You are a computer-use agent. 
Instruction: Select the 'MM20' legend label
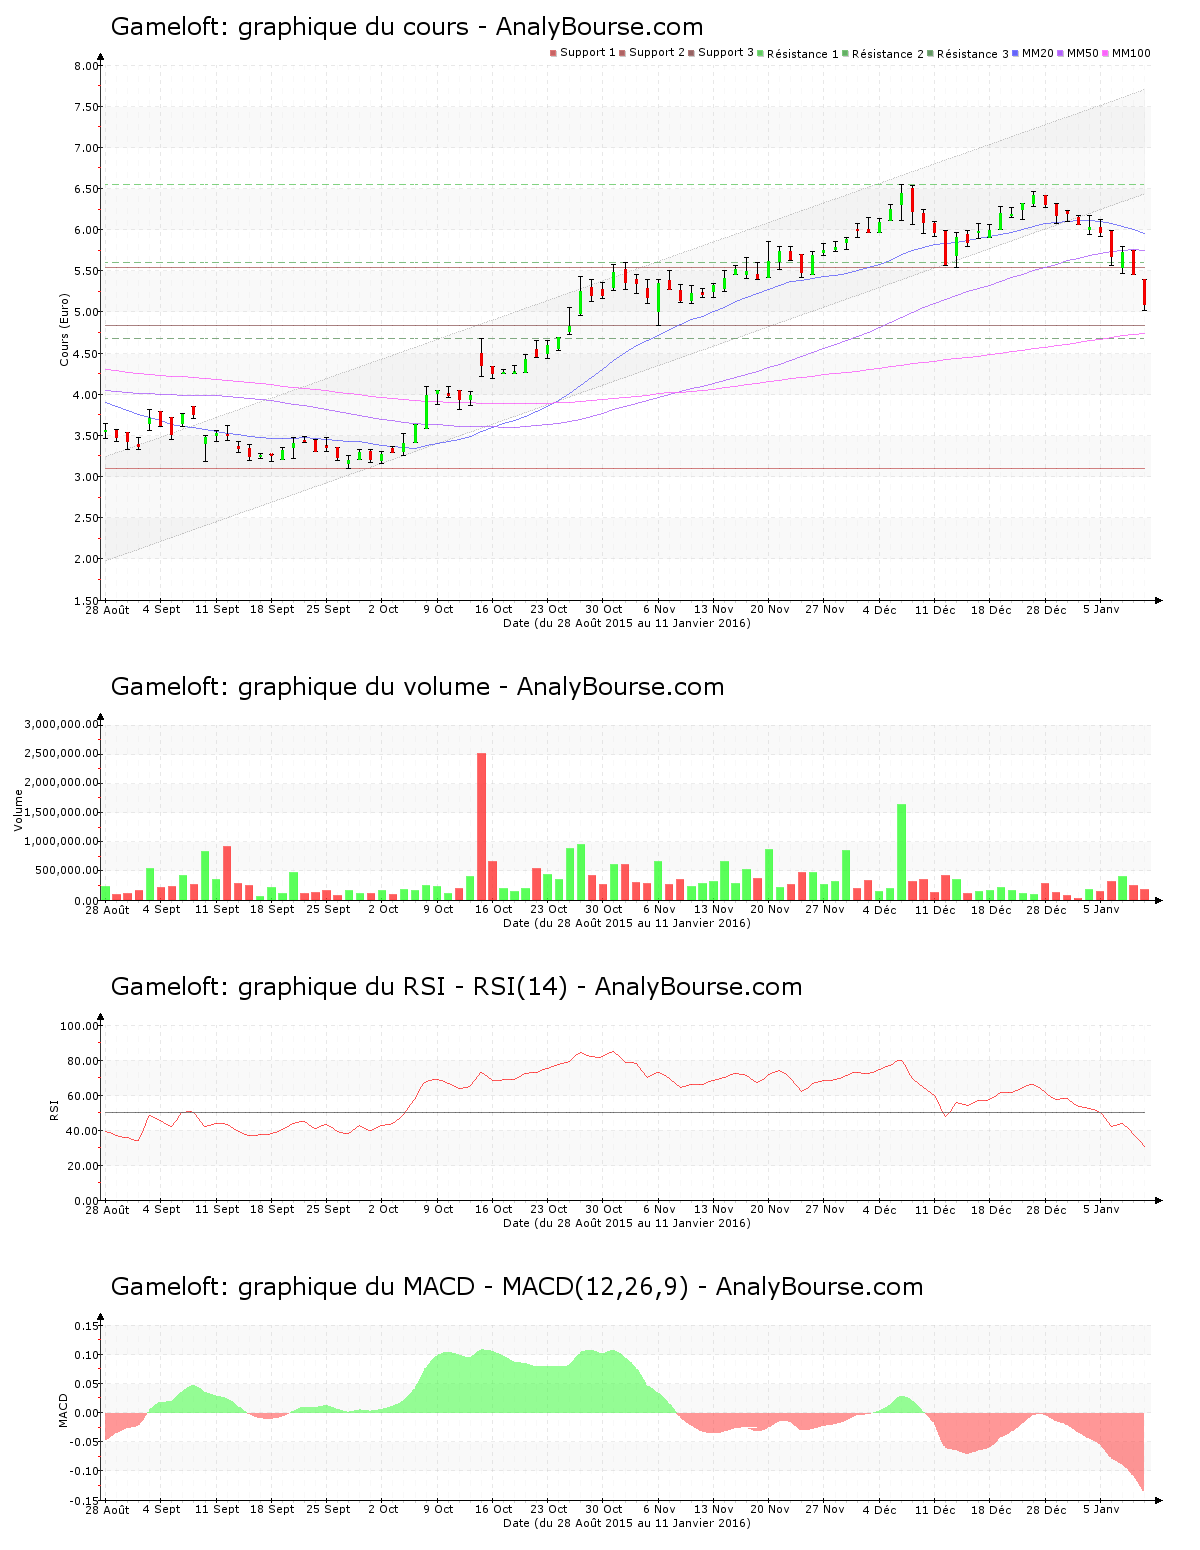1038,53
